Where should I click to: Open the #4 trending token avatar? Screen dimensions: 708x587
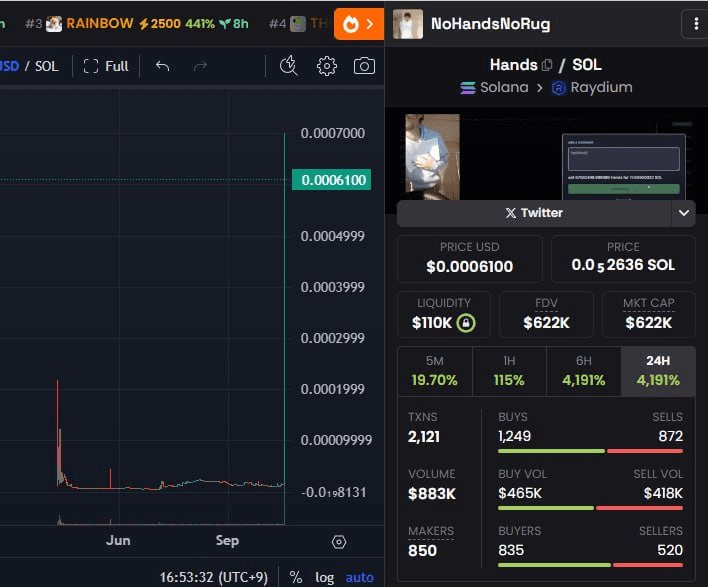point(298,24)
